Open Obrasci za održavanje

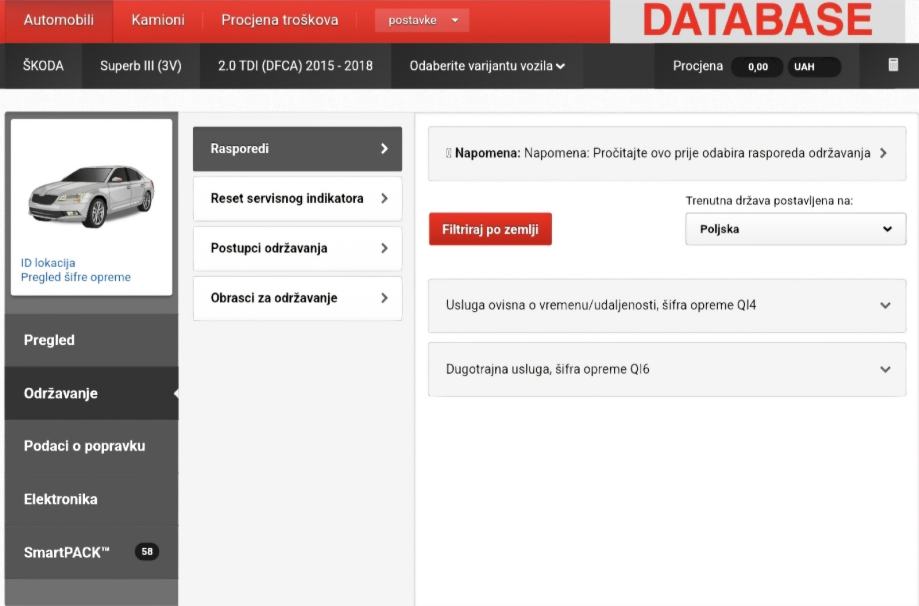[x=297, y=298]
